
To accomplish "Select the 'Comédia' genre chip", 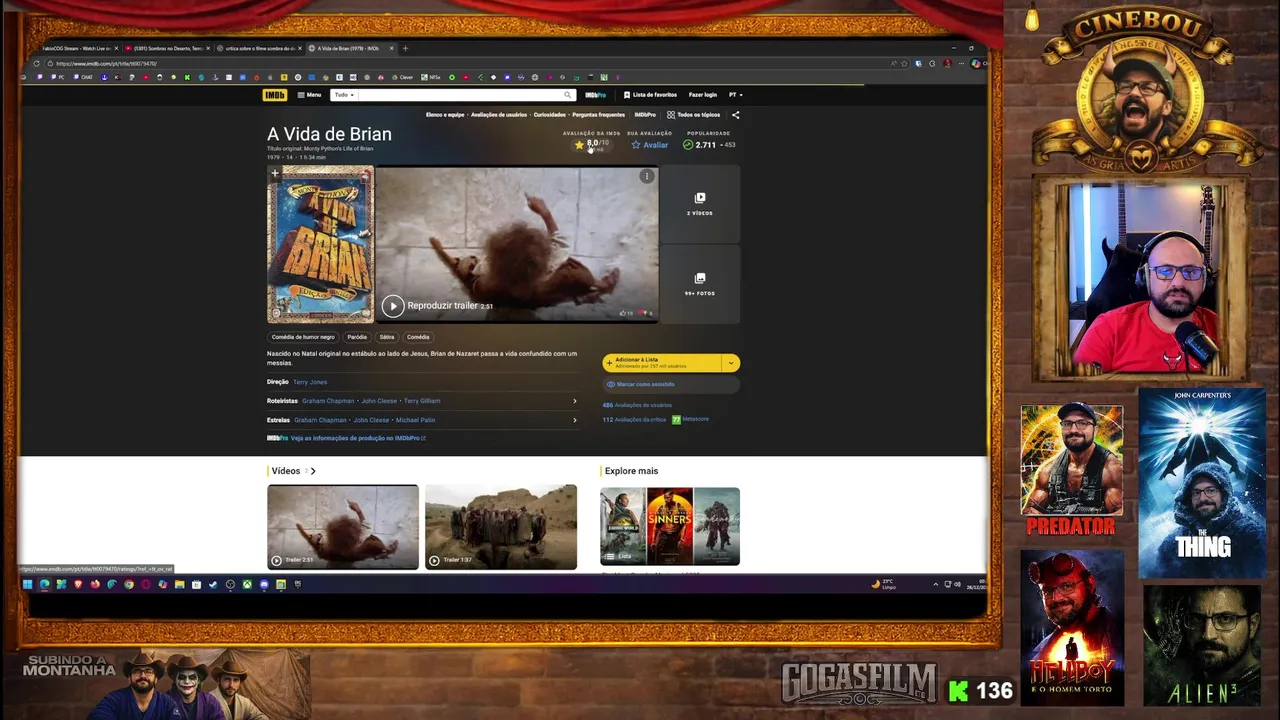I will [418, 337].
